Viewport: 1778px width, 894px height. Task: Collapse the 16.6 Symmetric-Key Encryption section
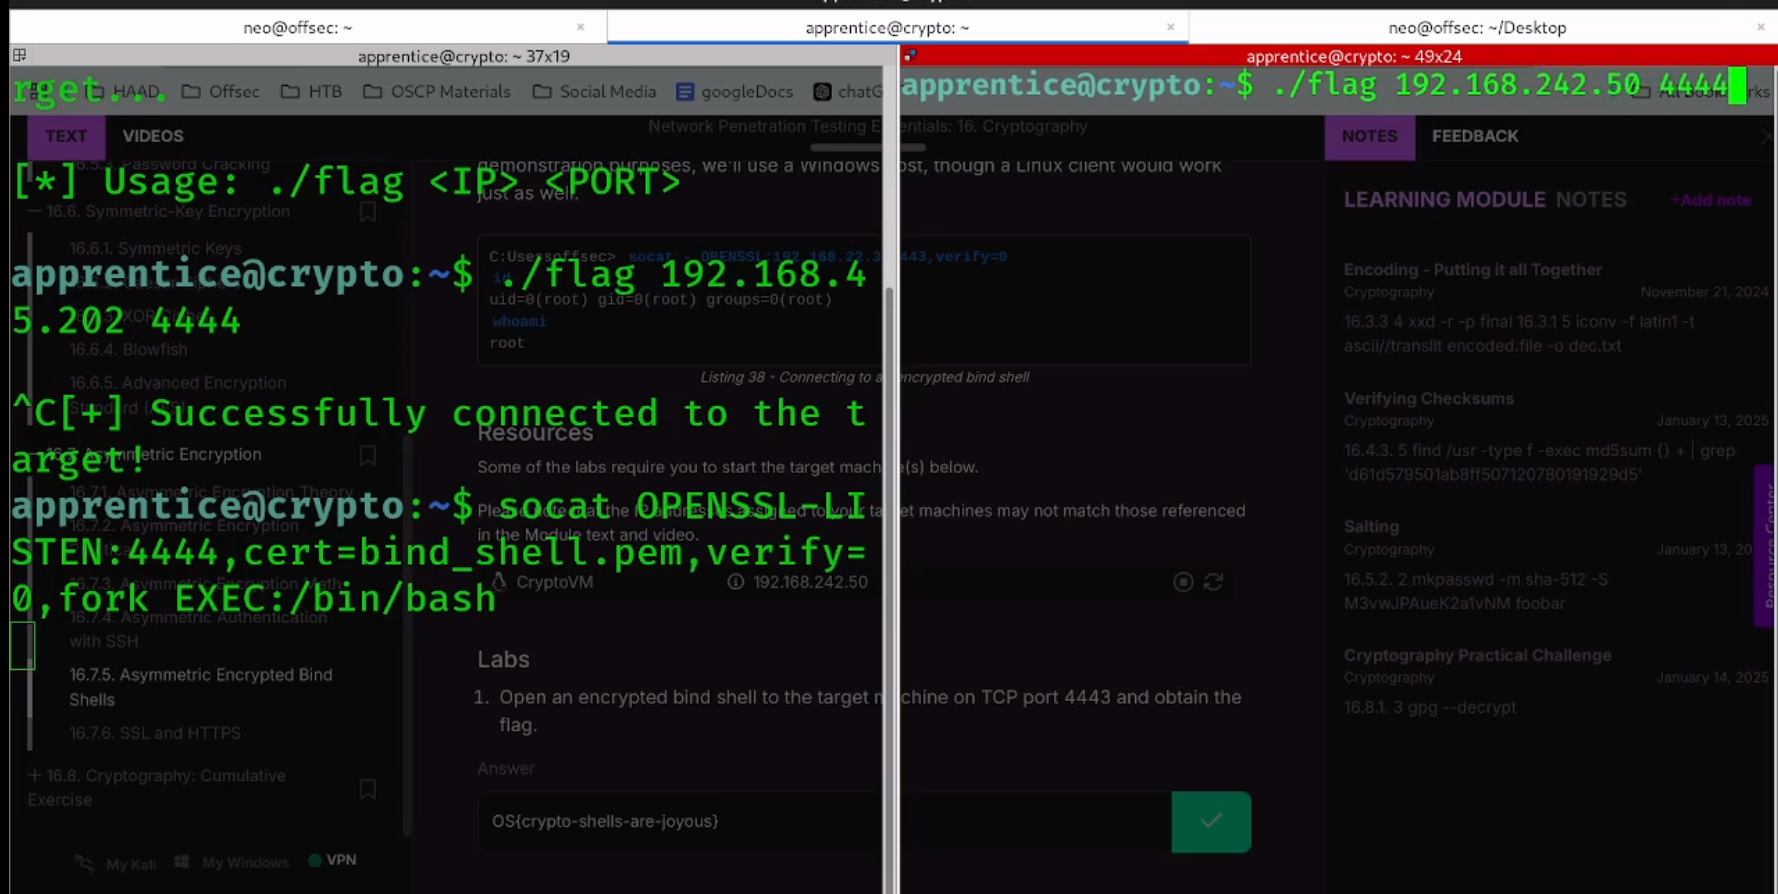(34, 212)
